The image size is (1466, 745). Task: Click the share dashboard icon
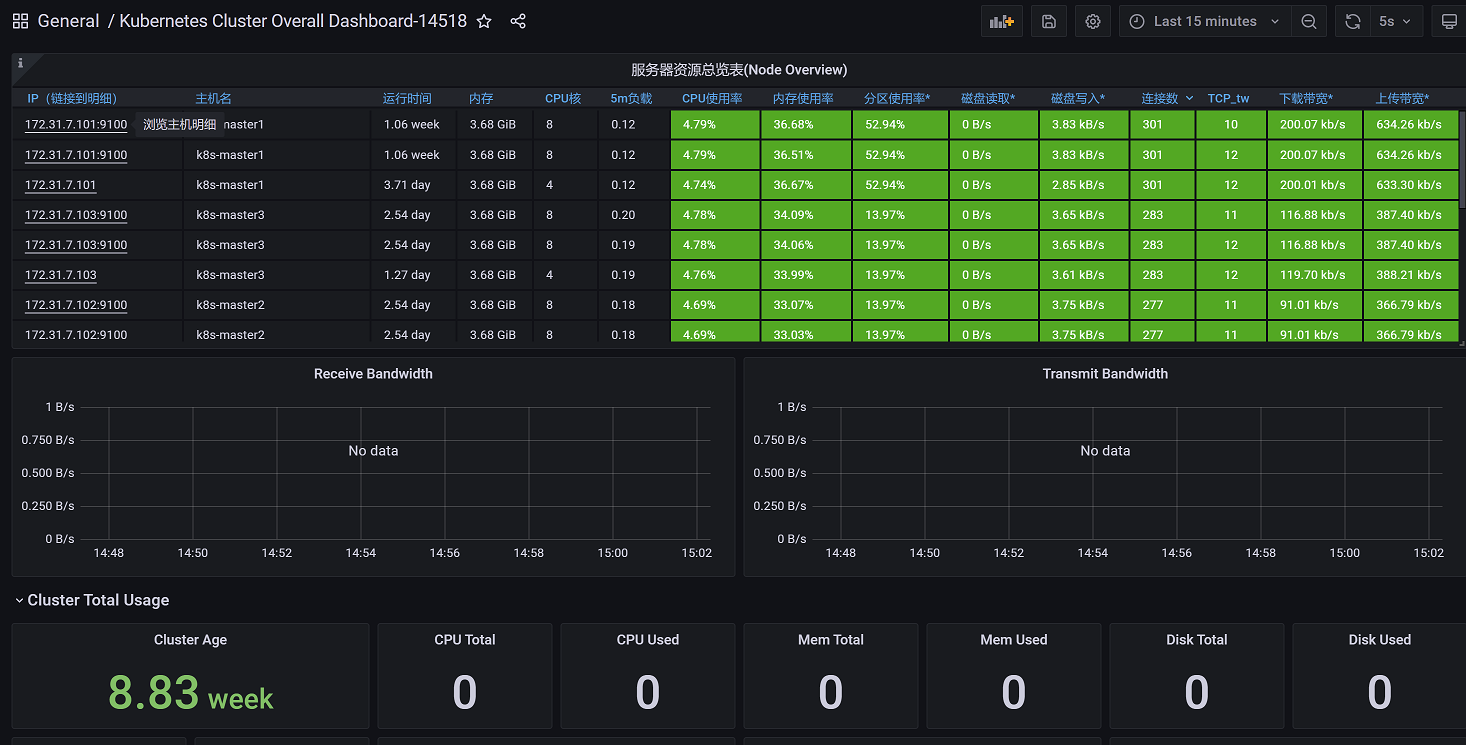[x=518, y=21]
